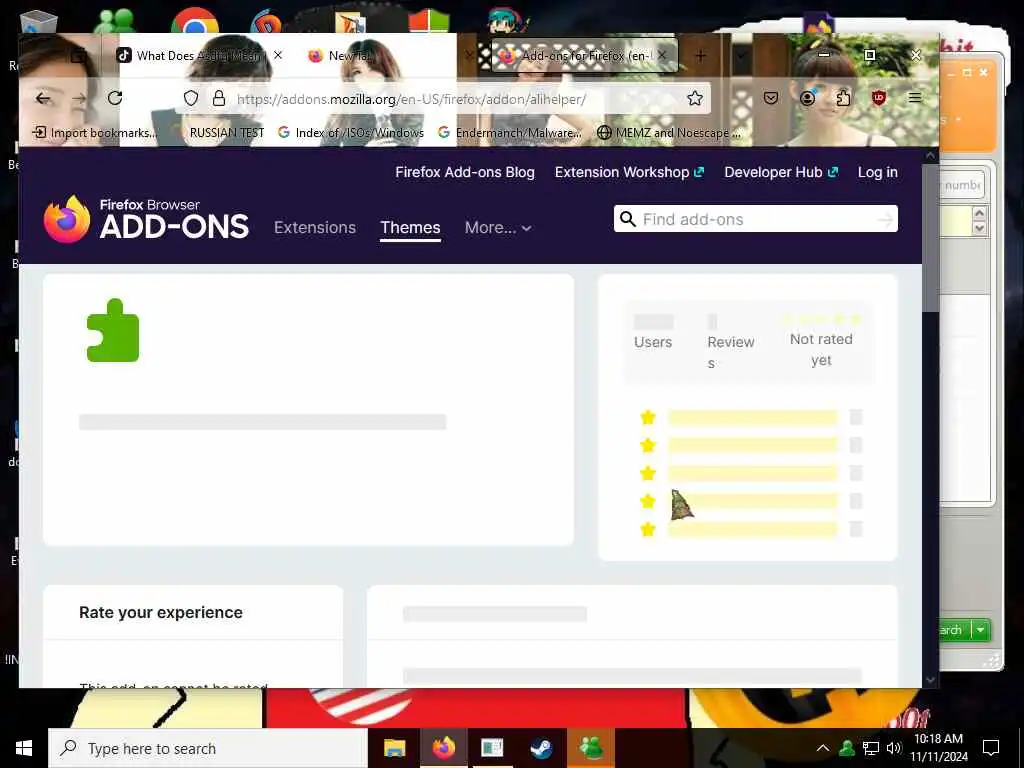Open Google Chrome desktop shortcut
This screenshot has height=768, width=1024.
coord(195,21)
